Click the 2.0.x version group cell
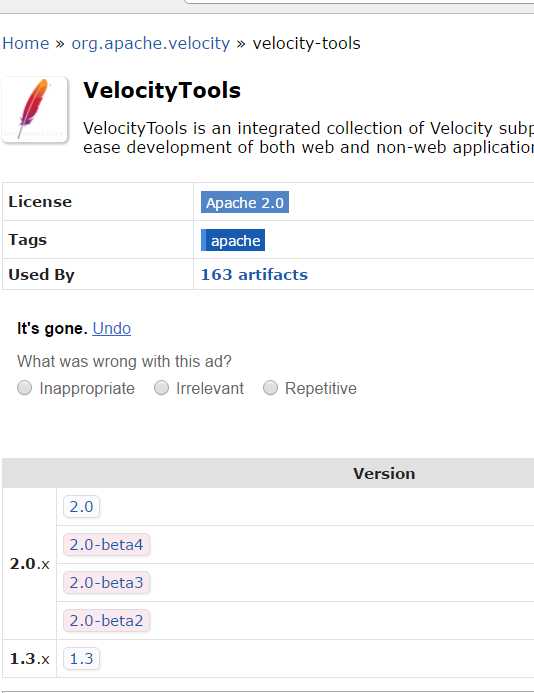Viewport: 534px width, 693px height. point(30,564)
